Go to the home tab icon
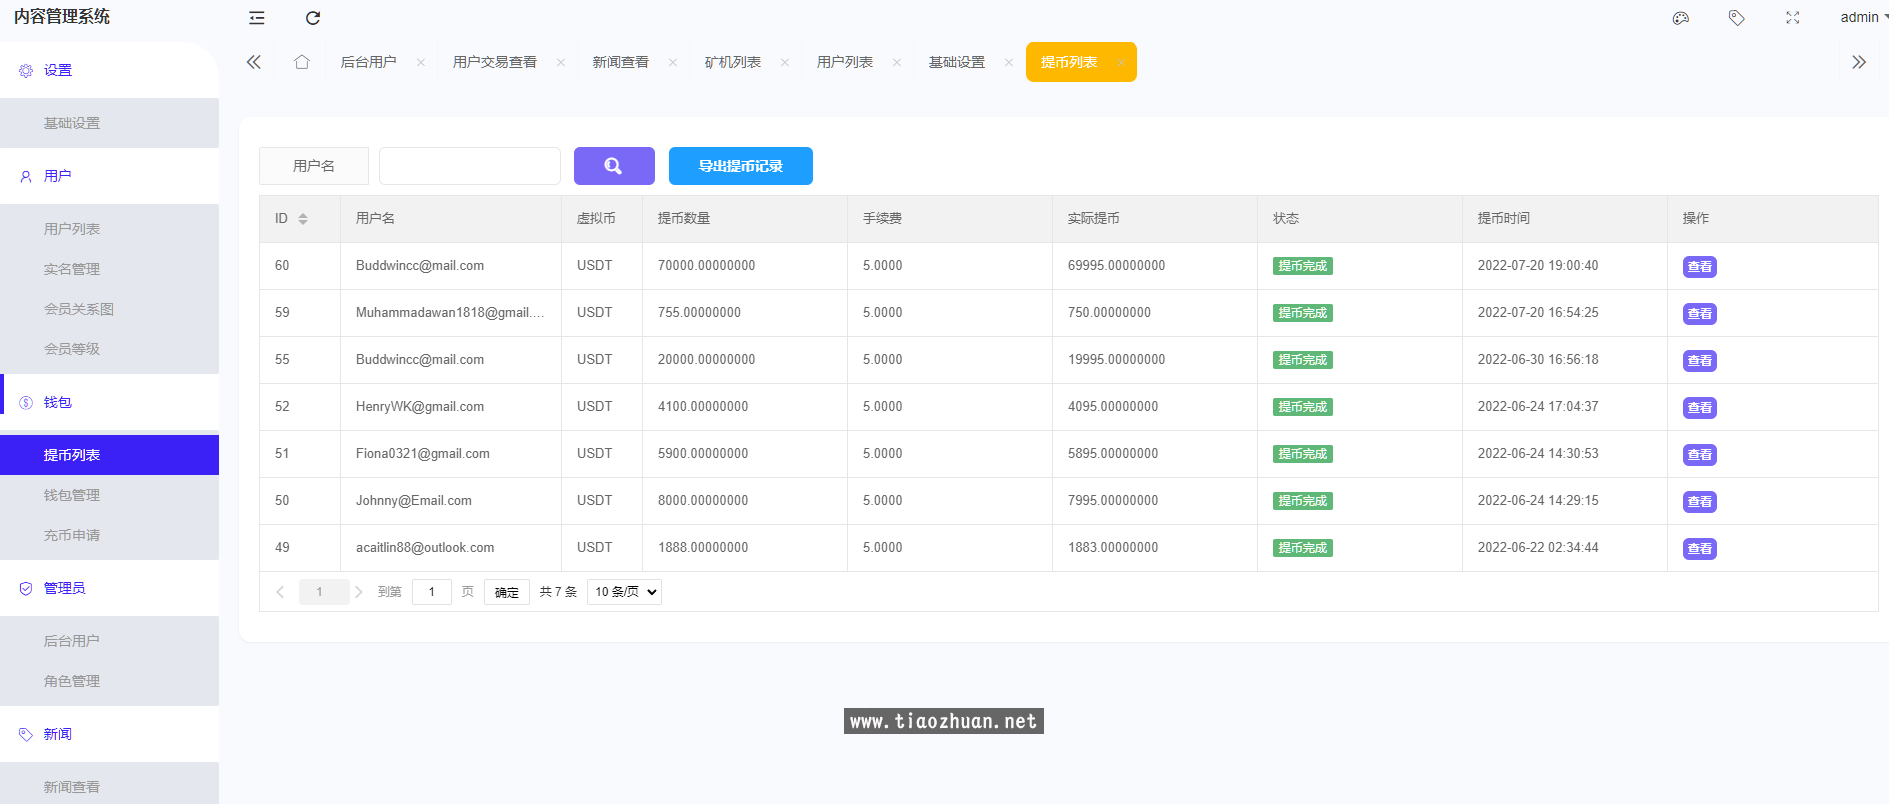This screenshot has width=1889, height=804. pyautogui.click(x=302, y=62)
